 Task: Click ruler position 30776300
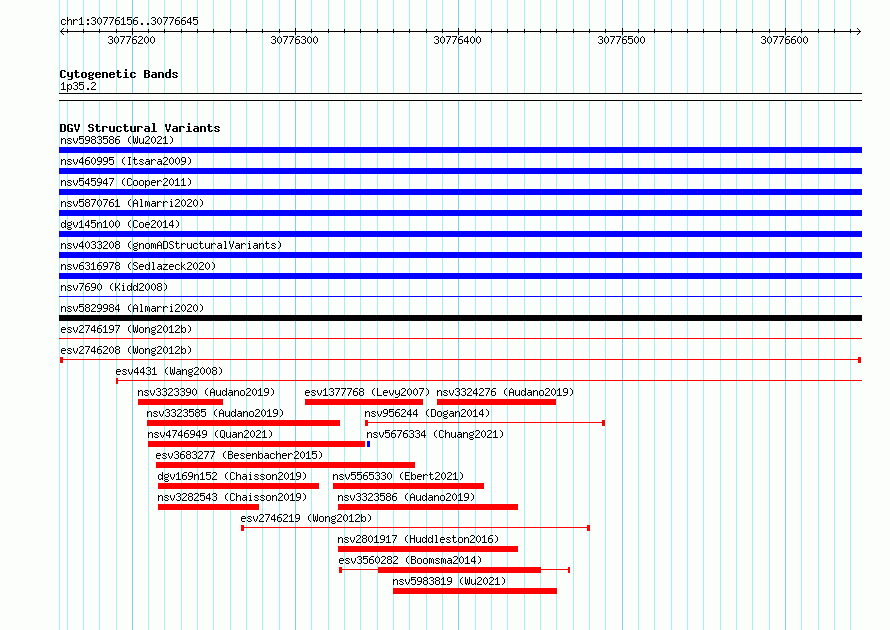[295, 40]
